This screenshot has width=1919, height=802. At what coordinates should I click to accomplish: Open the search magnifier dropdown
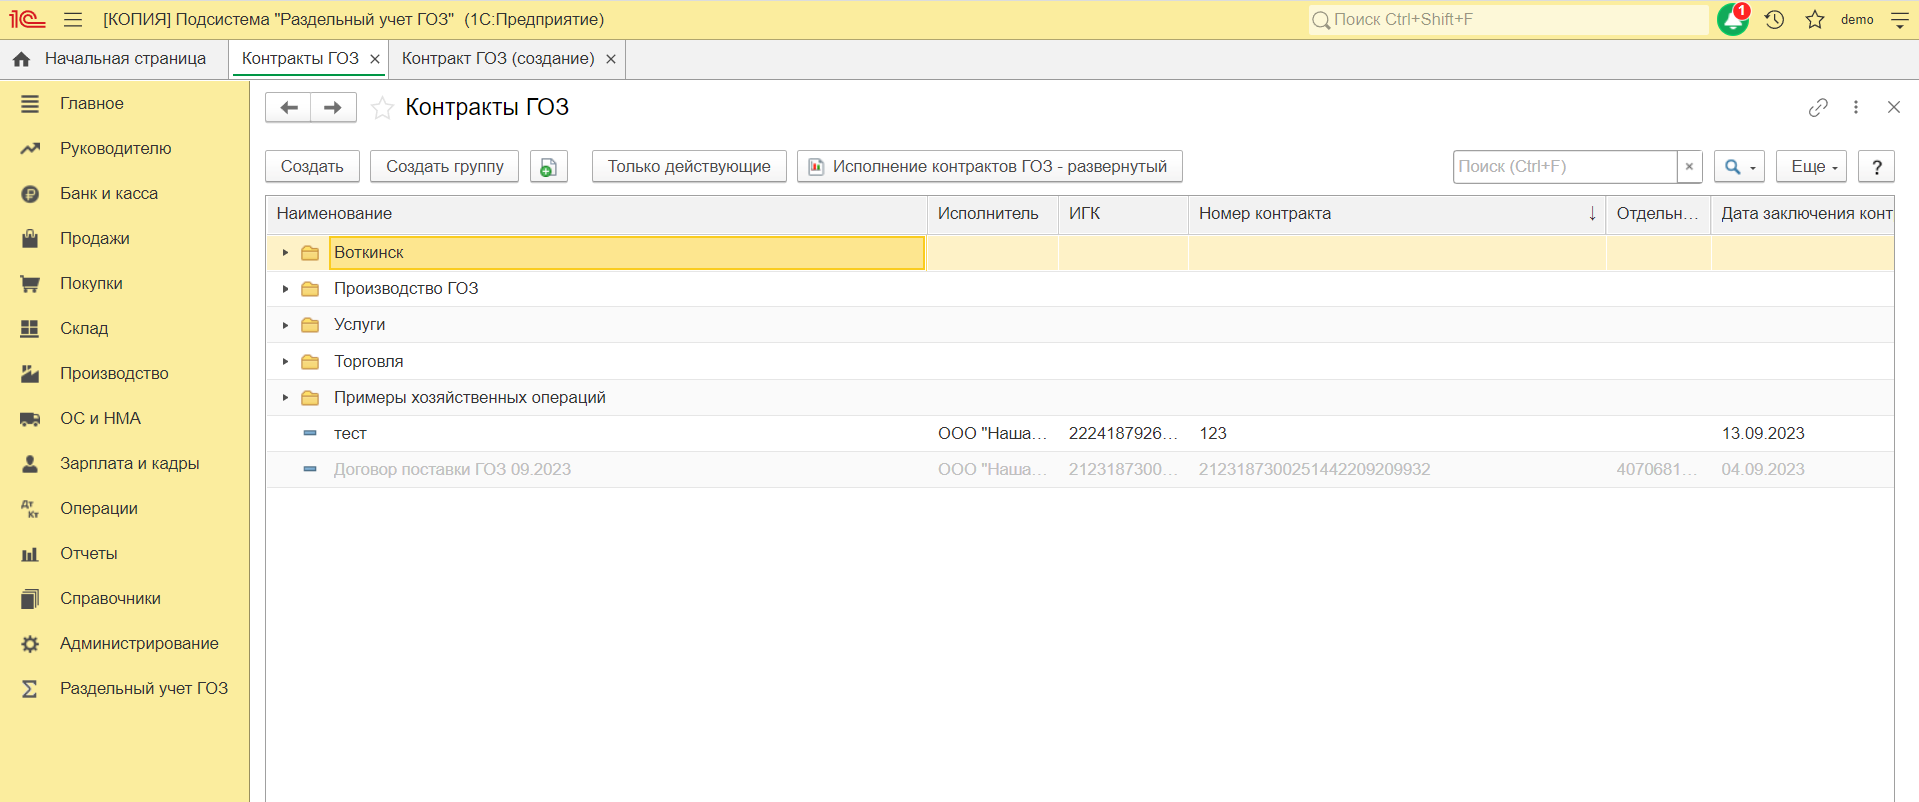pos(1739,167)
